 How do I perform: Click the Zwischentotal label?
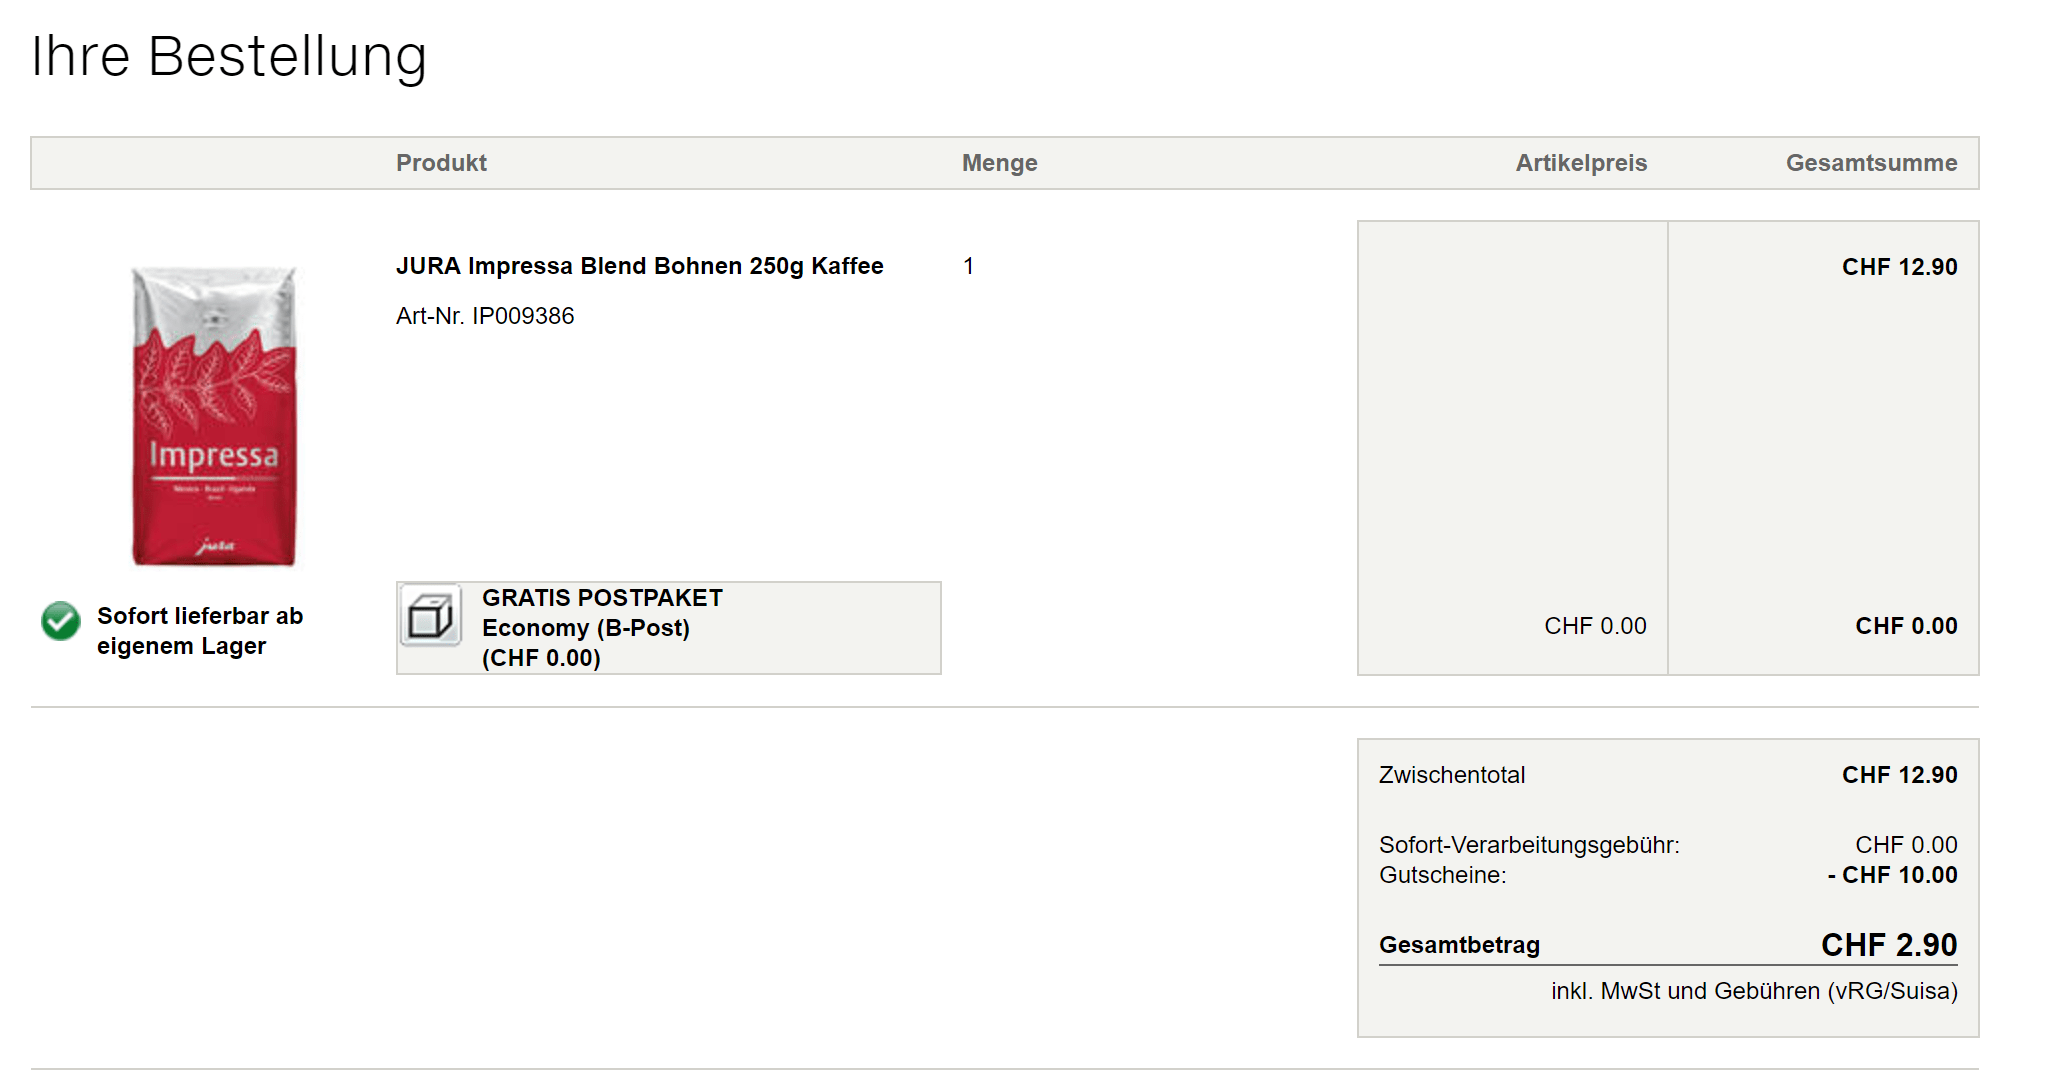(1451, 775)
